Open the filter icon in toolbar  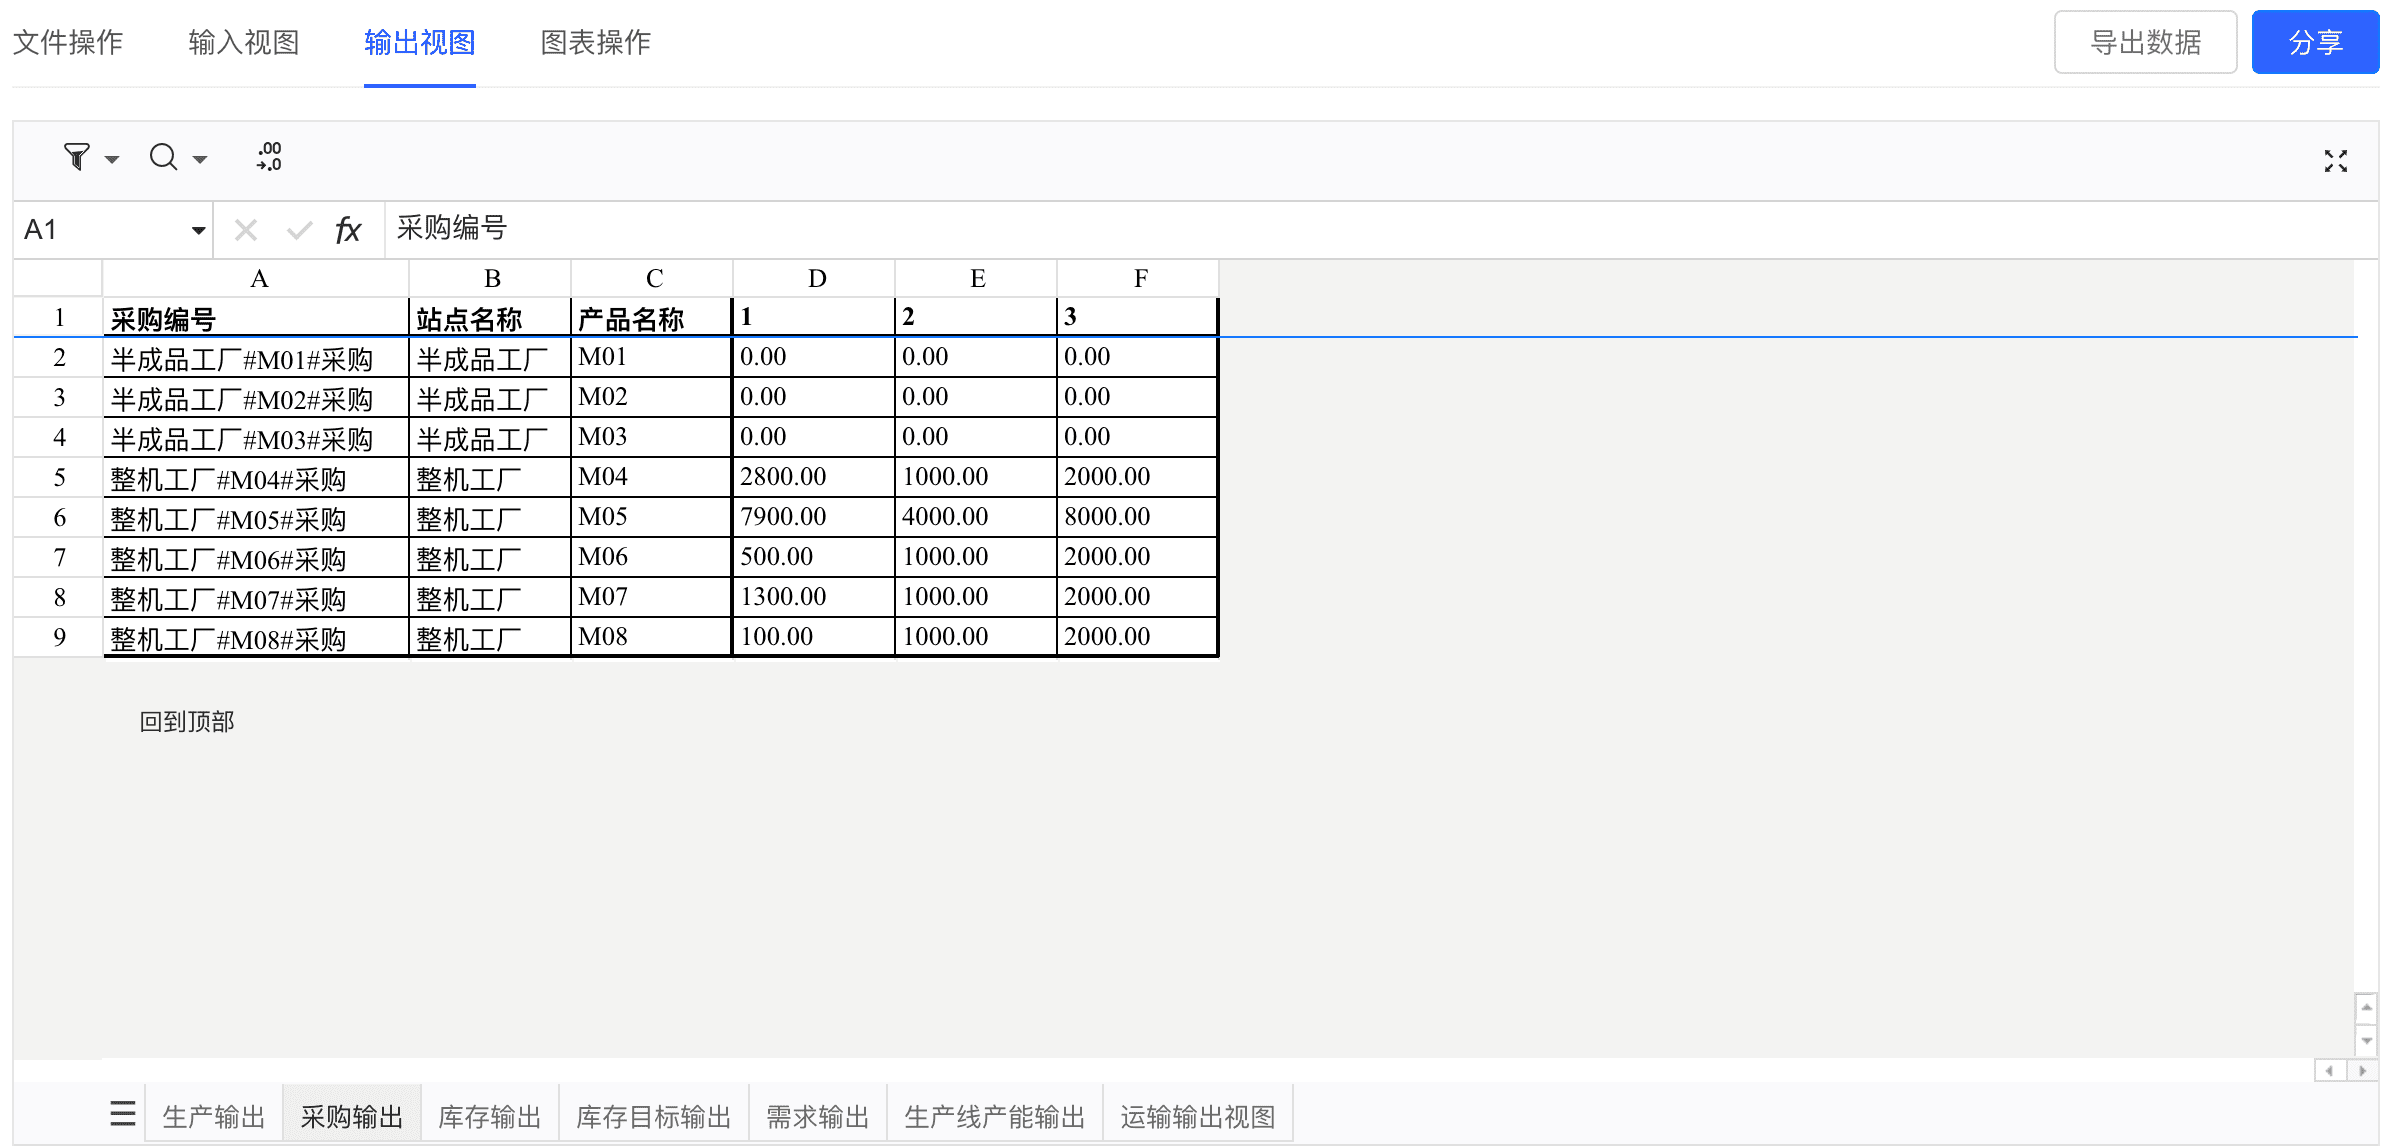77,157
